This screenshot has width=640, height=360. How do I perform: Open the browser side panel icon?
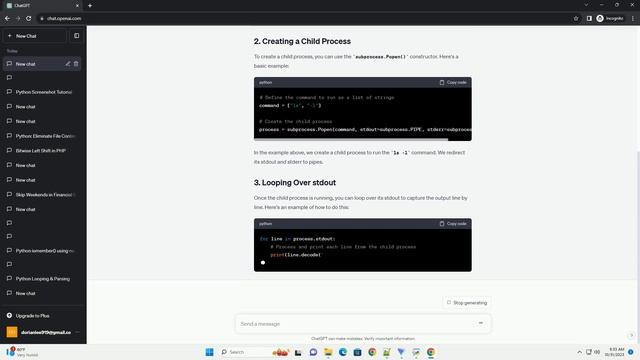point(589,18)
